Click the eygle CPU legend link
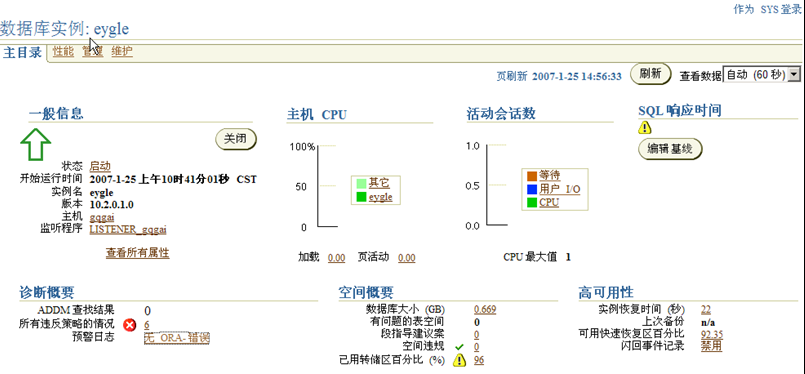The width and height of the screenshot is (805, 374). pos(381,197)
